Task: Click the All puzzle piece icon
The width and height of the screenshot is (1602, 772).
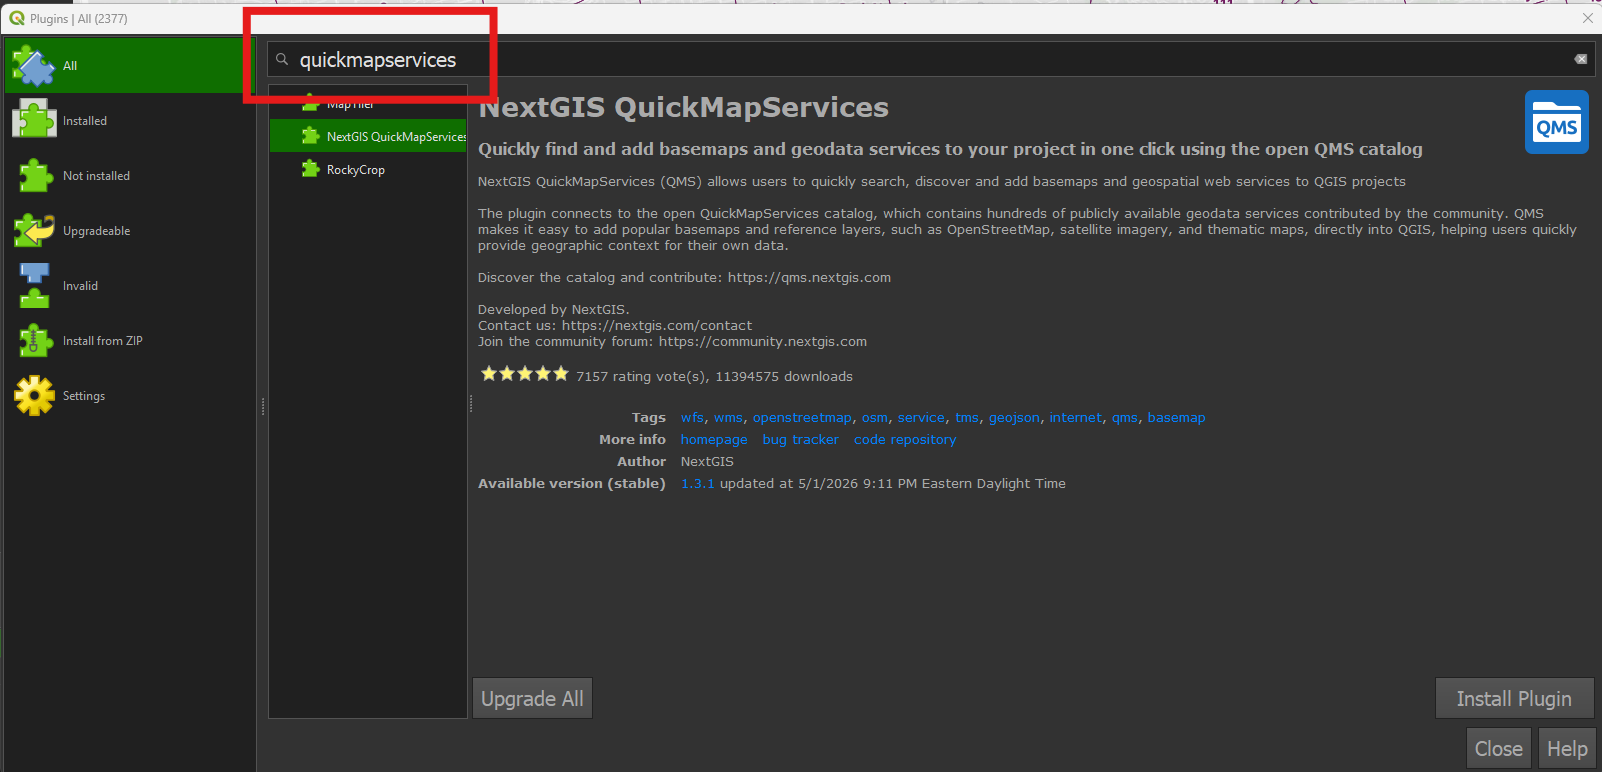Action: pos(34,66)
